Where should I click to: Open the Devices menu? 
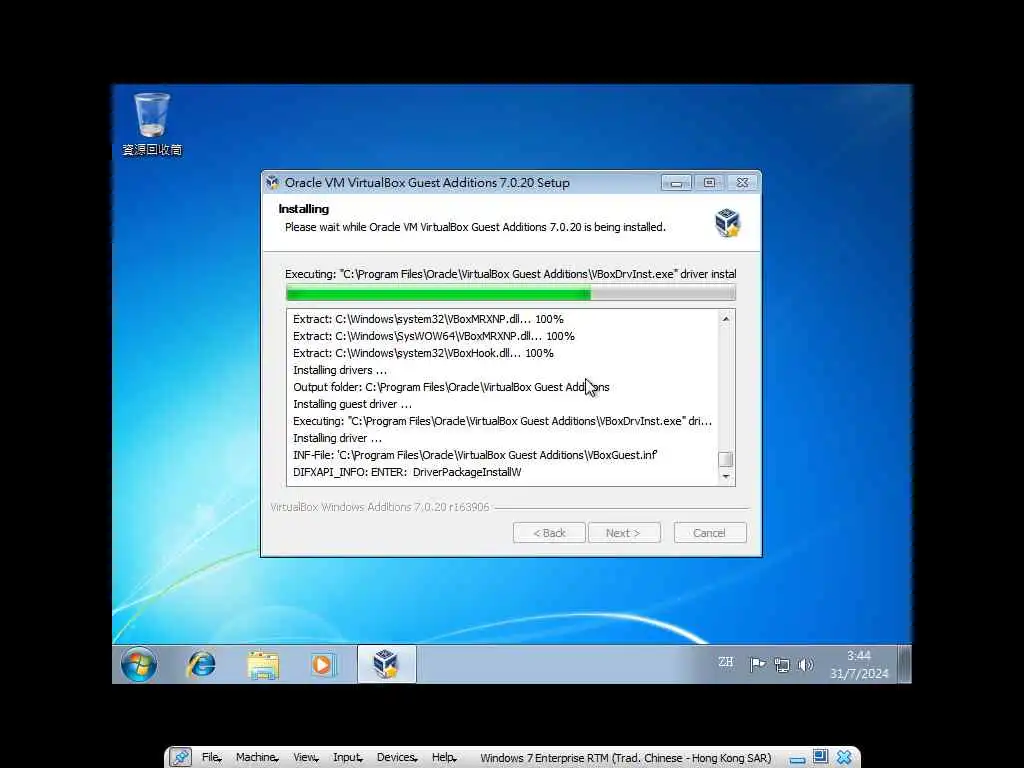click(x=397, y=757)
